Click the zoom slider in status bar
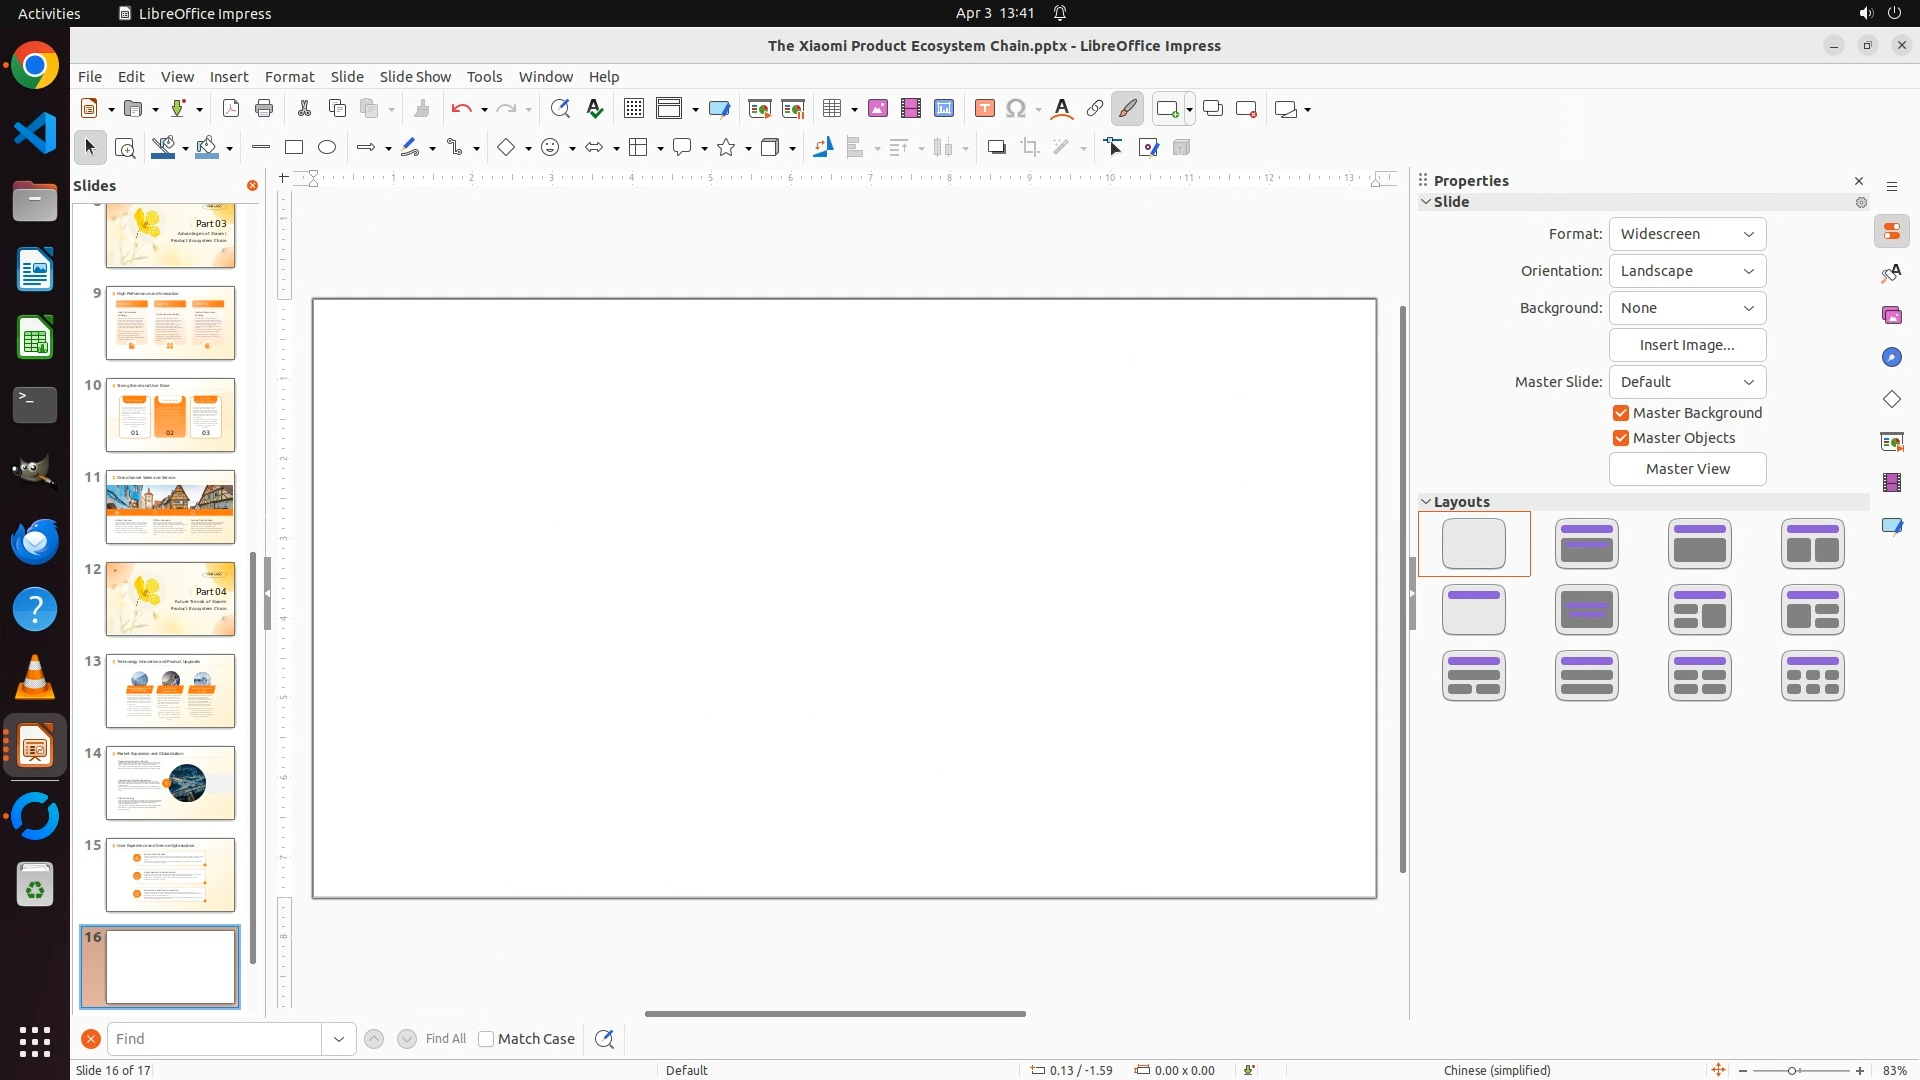 coord(1792,1070)
